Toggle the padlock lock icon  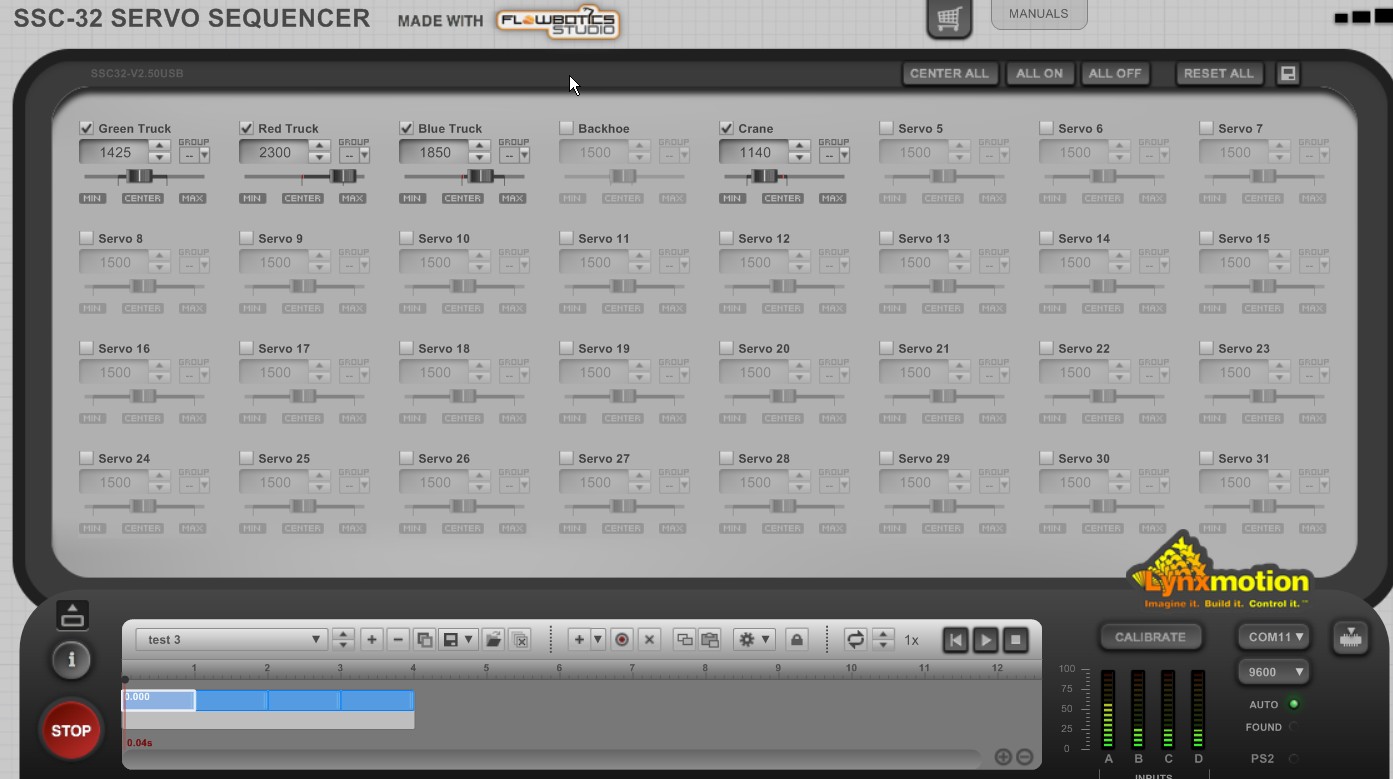point(797,639)
